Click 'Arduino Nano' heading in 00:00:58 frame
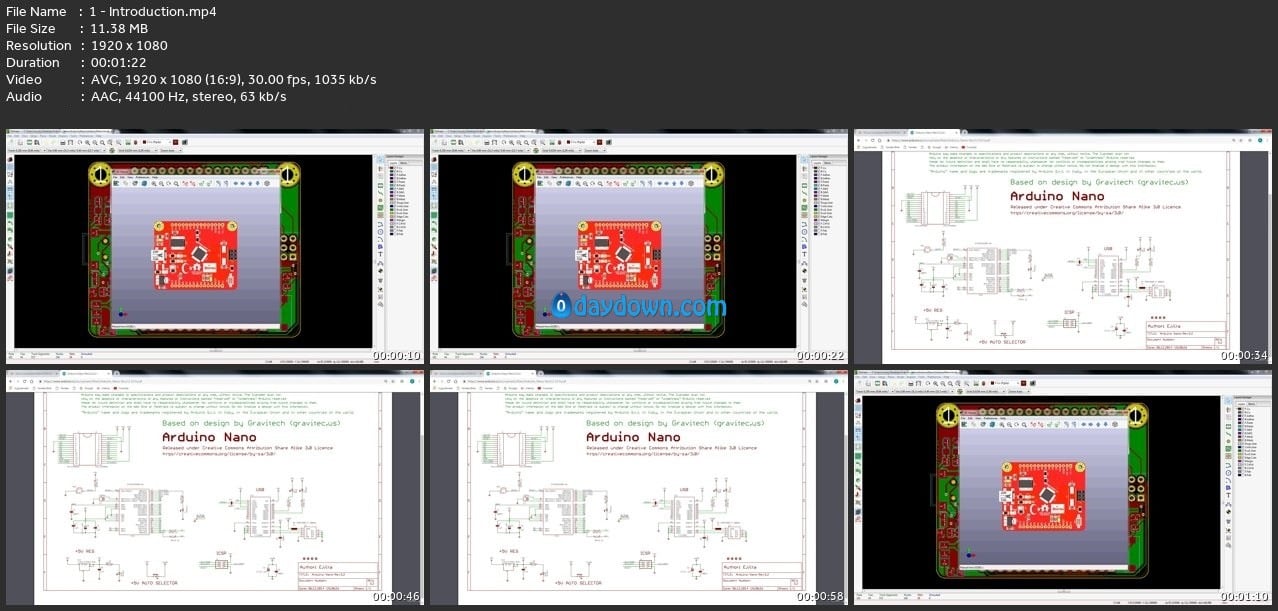 pos(634,437)
